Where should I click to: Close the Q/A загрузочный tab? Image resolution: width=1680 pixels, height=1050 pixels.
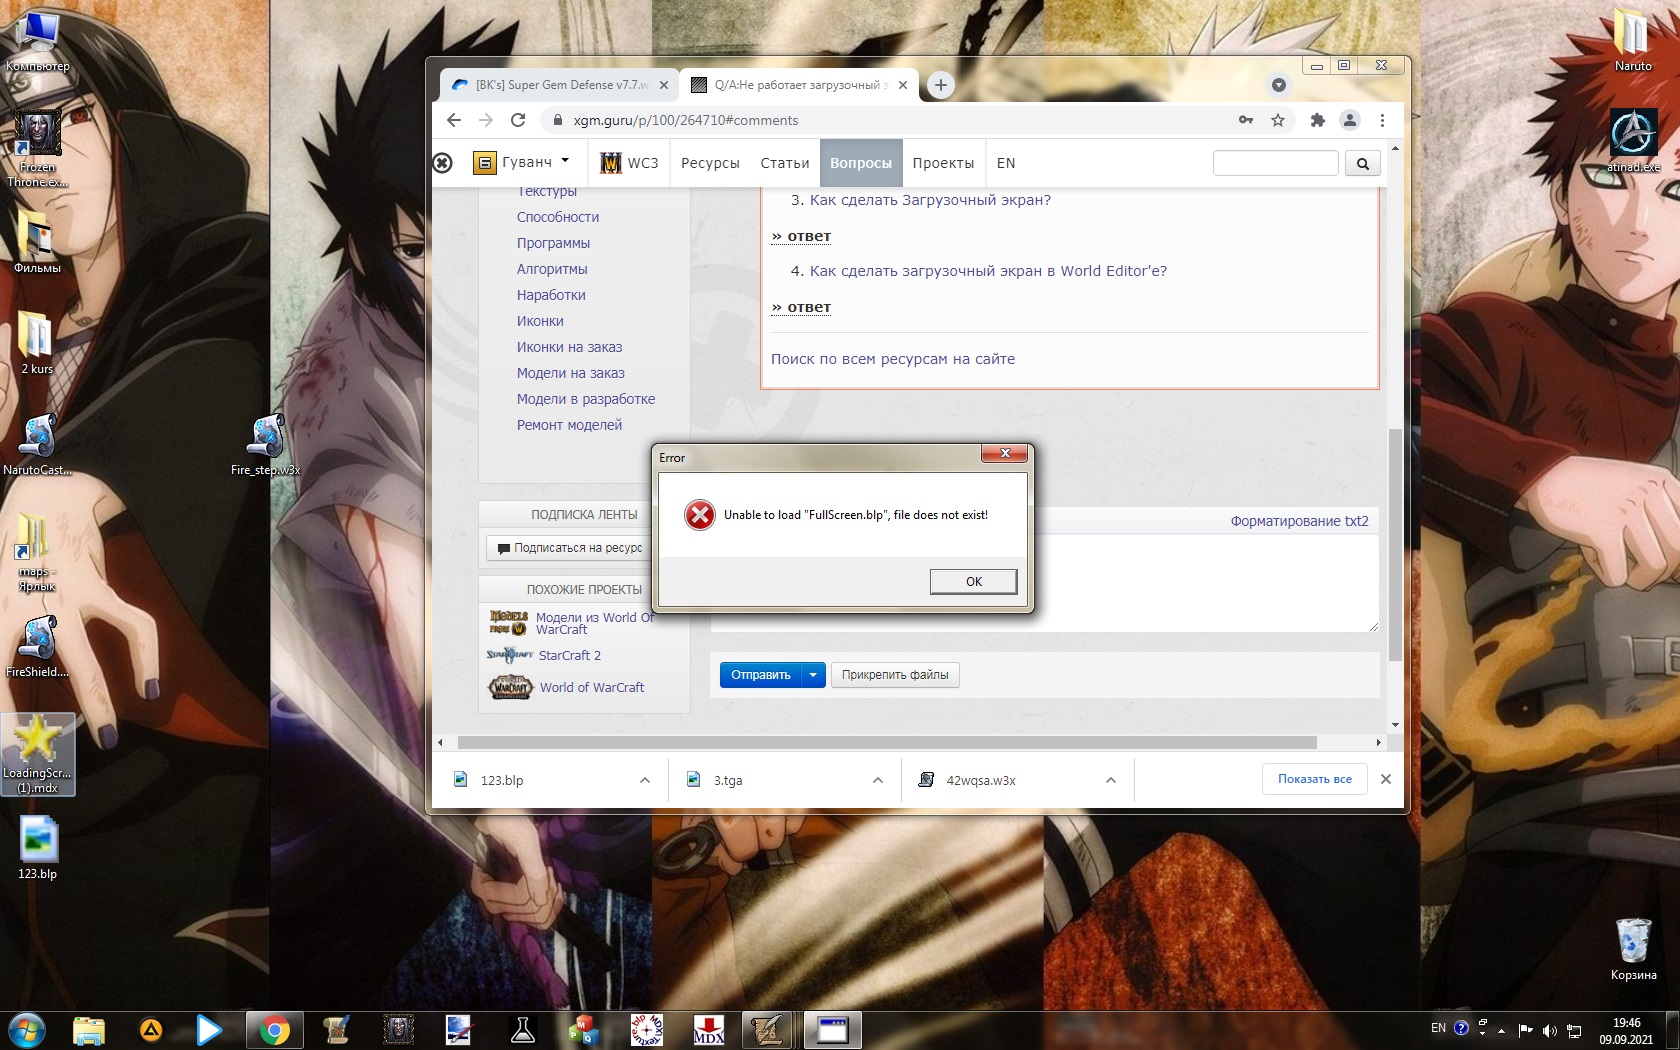[x=903, y=85]
